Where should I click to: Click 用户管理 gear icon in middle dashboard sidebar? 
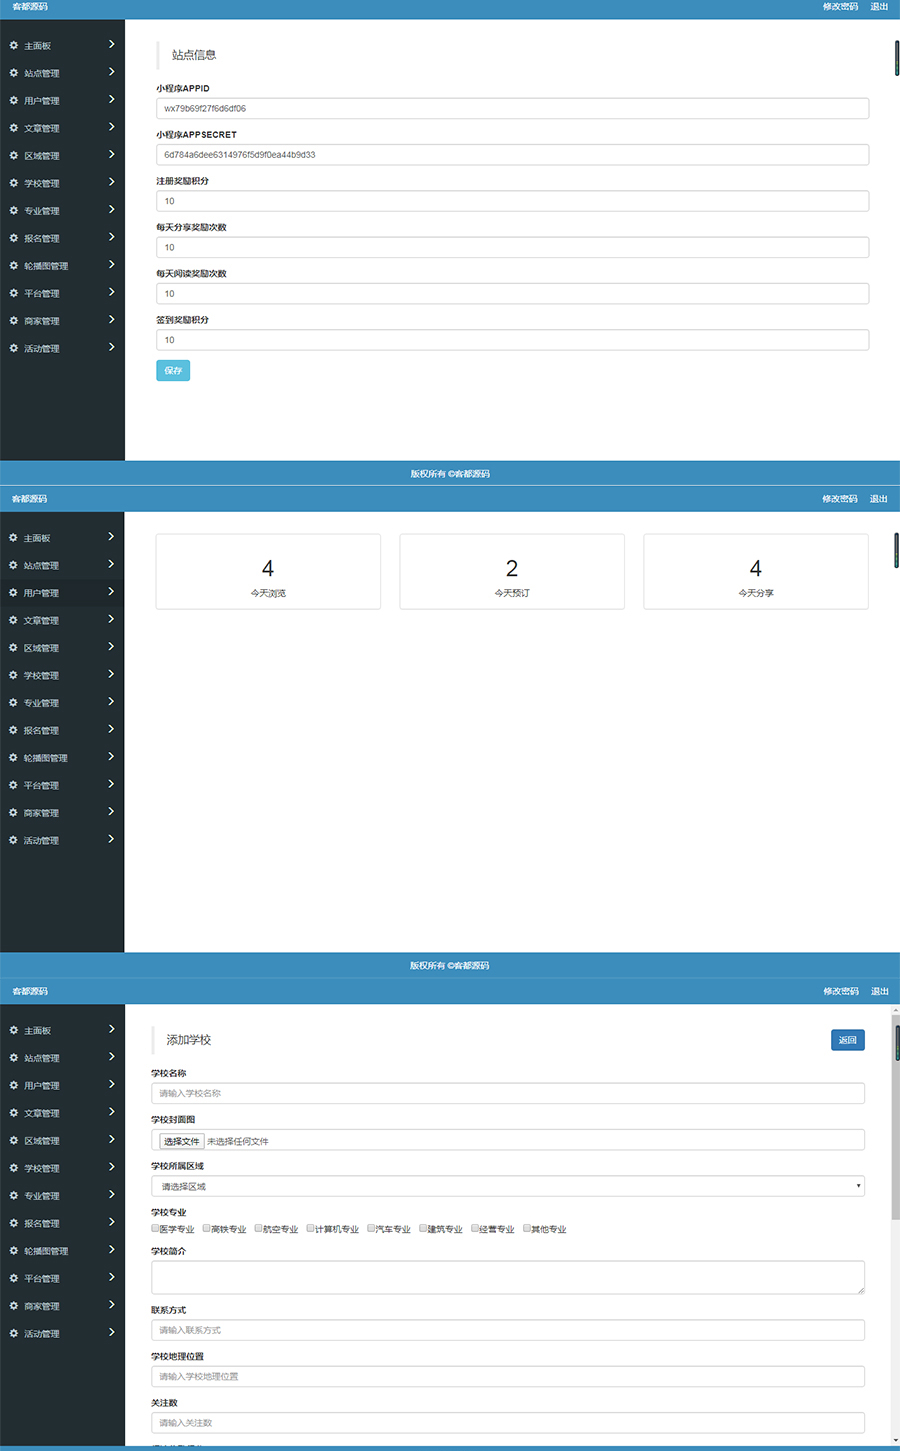click(x=14, y=593)
